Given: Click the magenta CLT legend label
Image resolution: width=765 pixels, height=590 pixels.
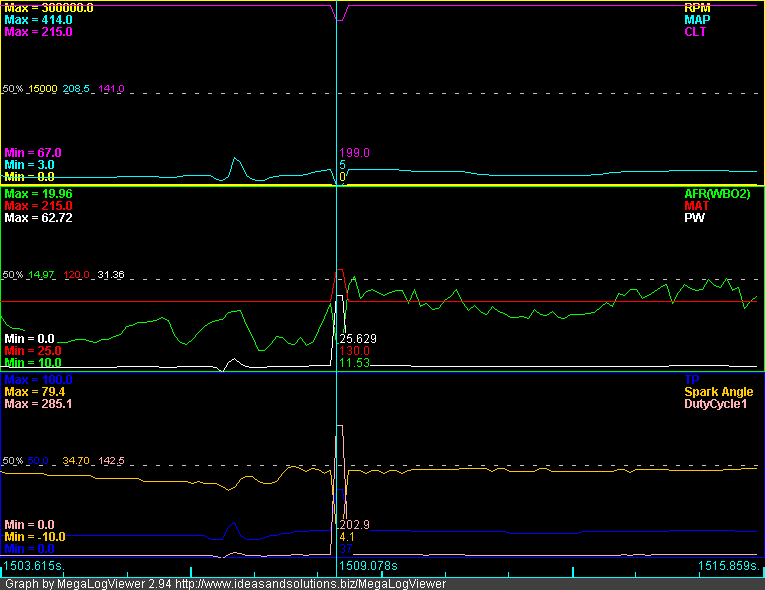Looking at the screenshot, I should tap(695, 32).
